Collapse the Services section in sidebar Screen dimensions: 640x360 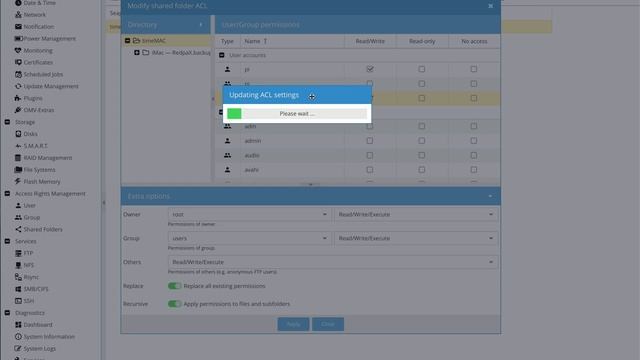pyautogui.click(x=7, y=241)
